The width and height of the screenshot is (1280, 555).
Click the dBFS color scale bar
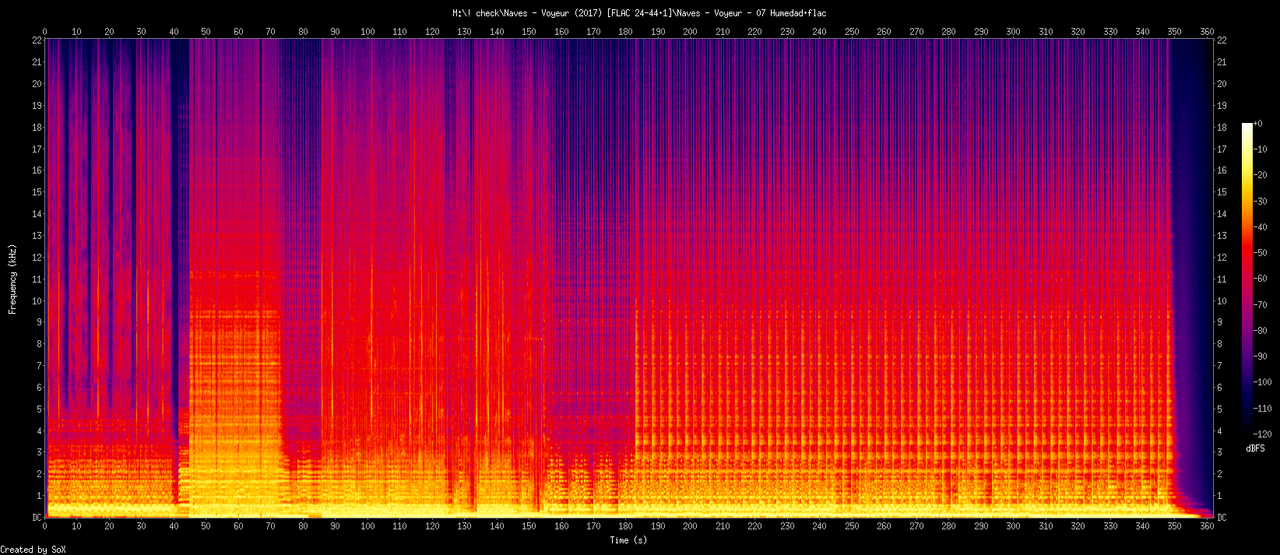(1246, 279)
